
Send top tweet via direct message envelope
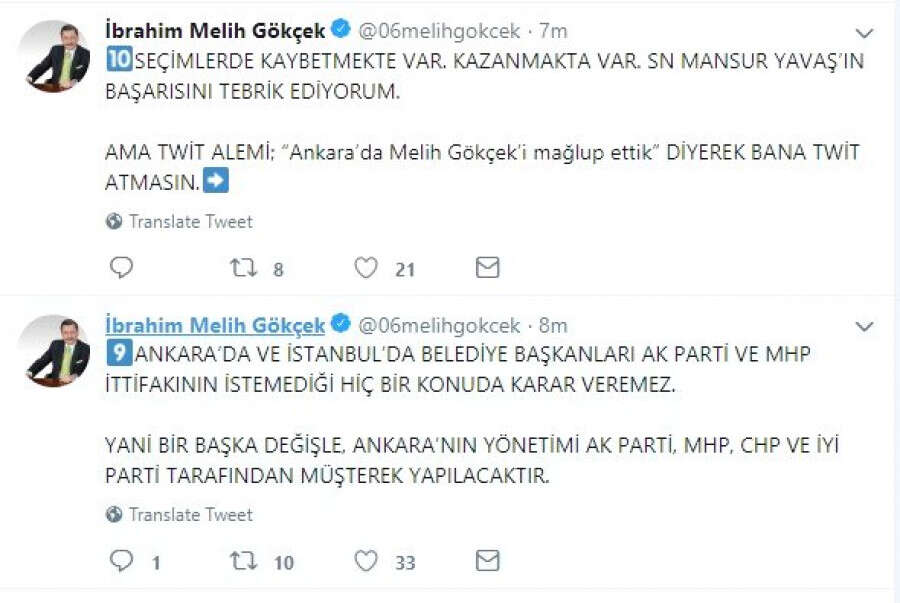point(487,268)
